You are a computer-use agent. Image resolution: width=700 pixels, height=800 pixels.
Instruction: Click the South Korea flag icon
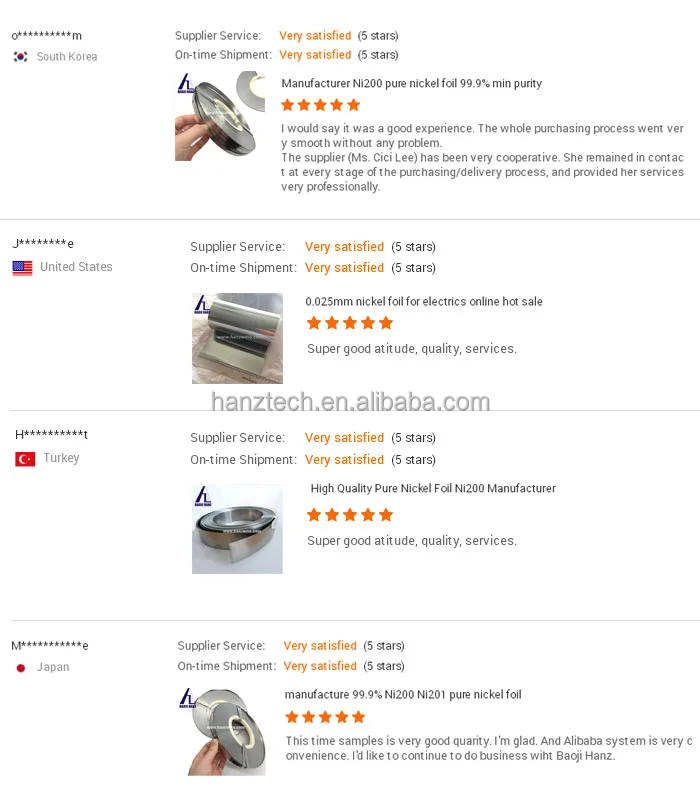click(x=20, y=57)
